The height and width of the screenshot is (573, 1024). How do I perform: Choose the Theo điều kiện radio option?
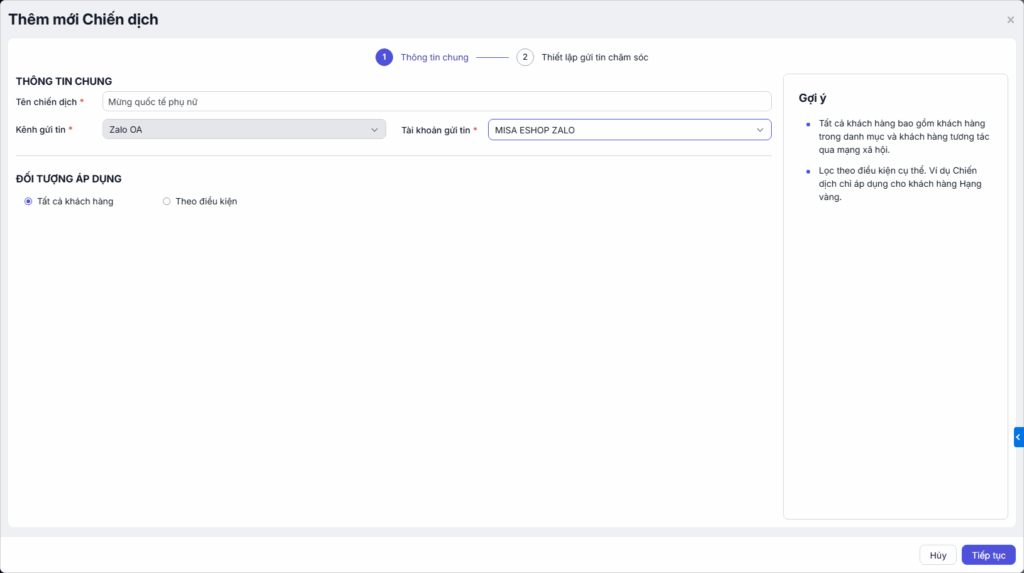pos(166,201)
